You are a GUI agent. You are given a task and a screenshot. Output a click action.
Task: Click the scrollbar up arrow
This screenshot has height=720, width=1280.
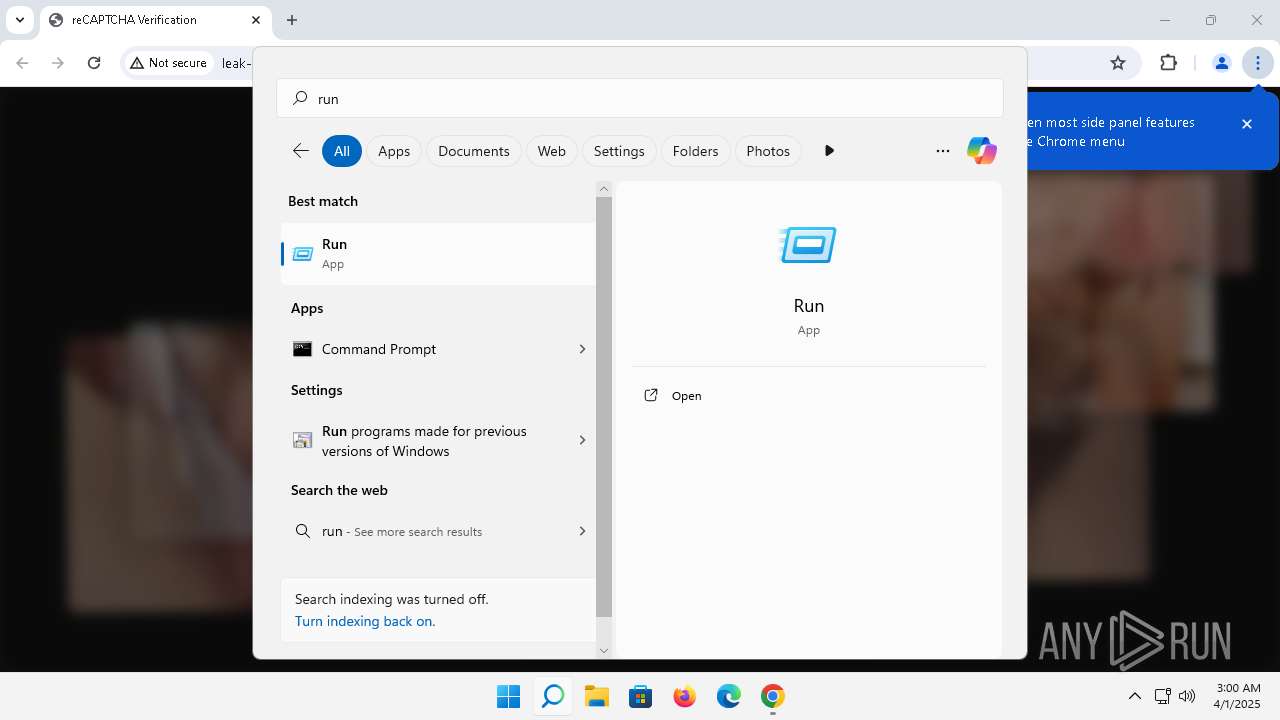[604, 188]
